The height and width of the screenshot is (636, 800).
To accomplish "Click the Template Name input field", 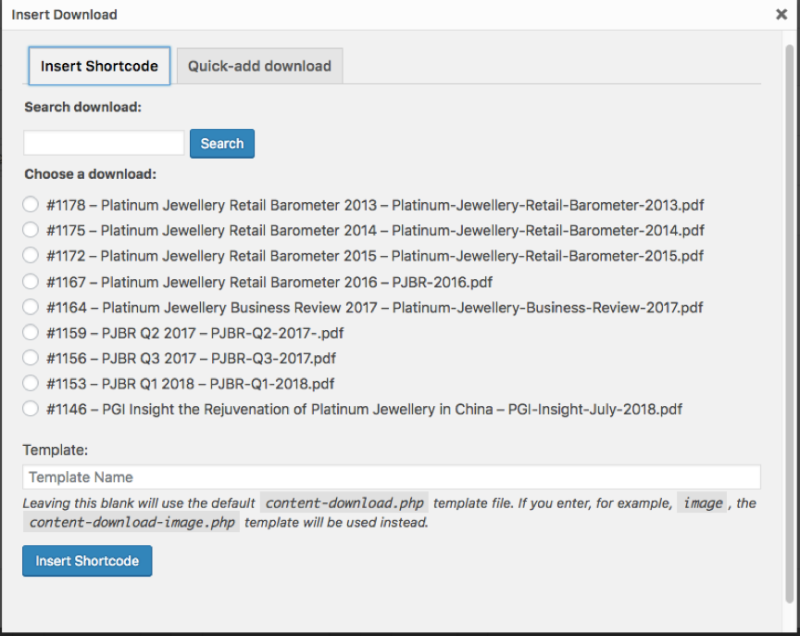I will pyautogui.click(x=391, y=477).
